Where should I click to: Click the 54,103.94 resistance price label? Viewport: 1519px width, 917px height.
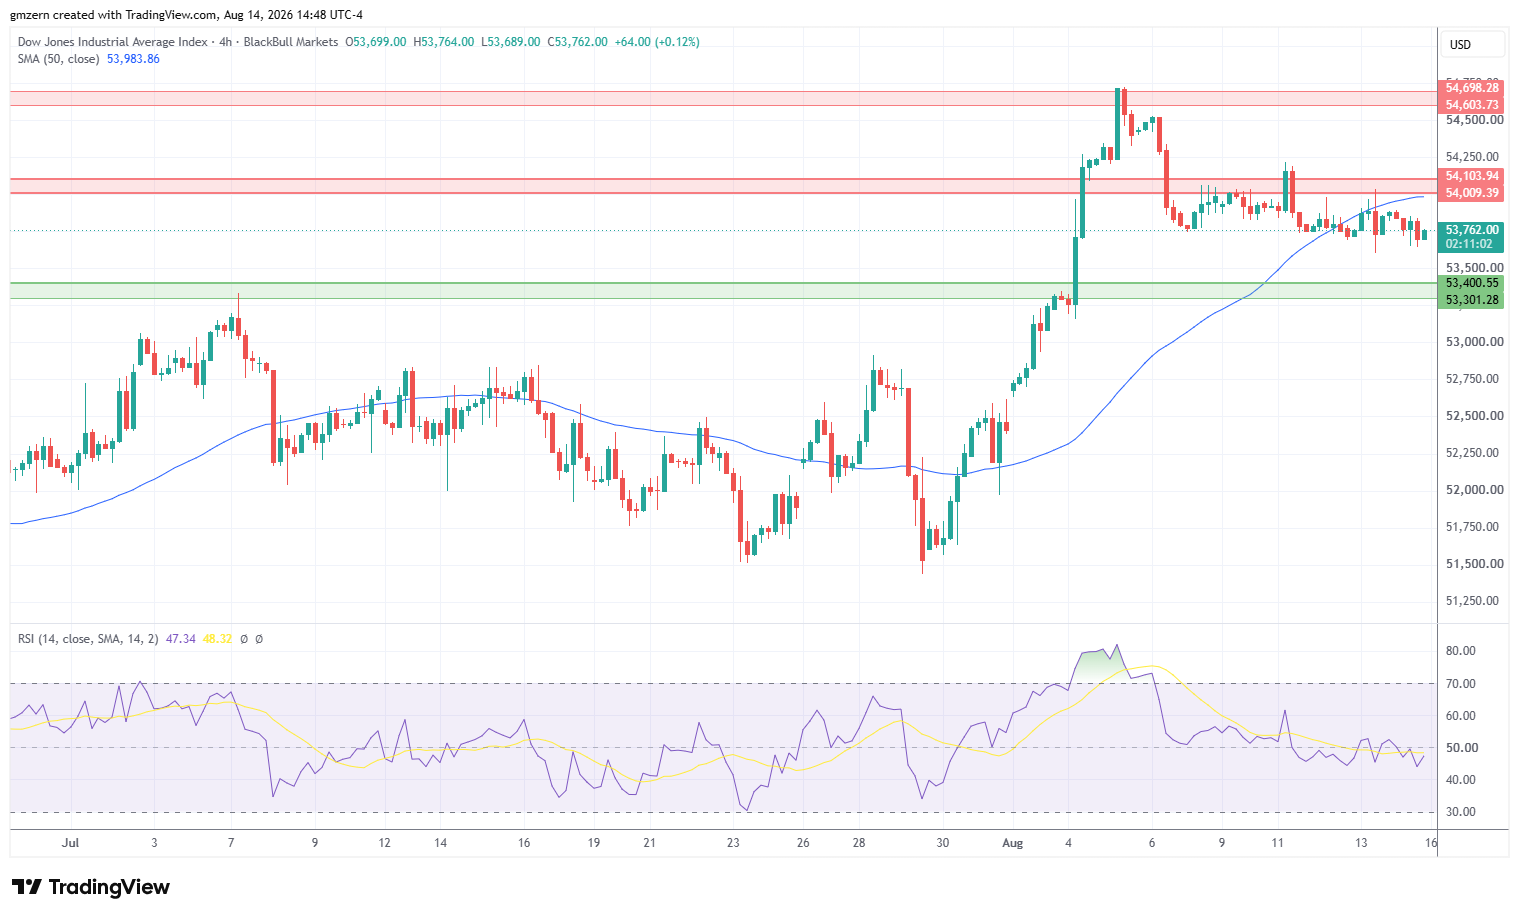(x=1472, y=176)
